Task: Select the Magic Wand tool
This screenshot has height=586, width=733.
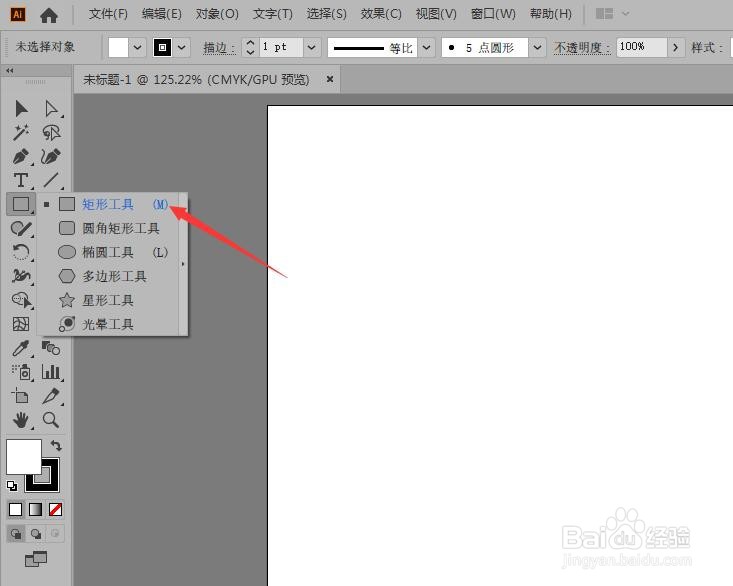Action: [21, 132]
